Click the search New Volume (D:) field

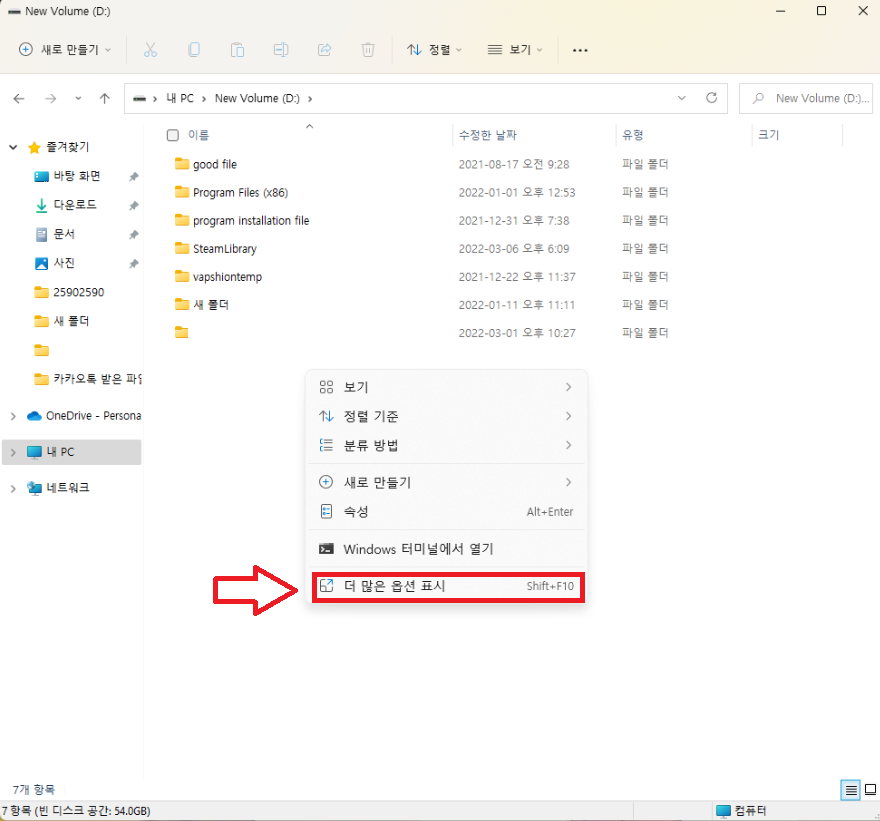pyautogui.click(x=806, y=98)
